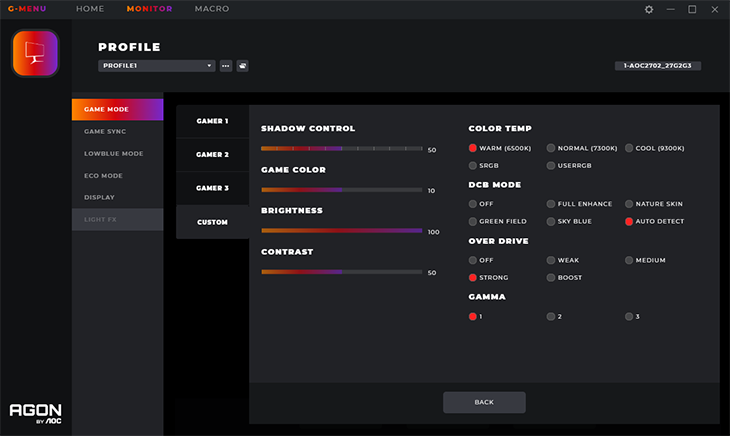
Task: Click the Back button
Action: tap(484, 402)
